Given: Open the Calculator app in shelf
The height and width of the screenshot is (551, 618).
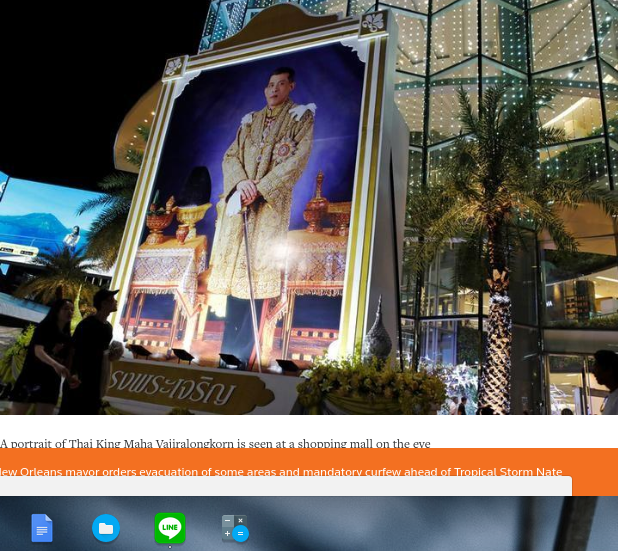Looking at the screenshot, I should tap(235, 528).
